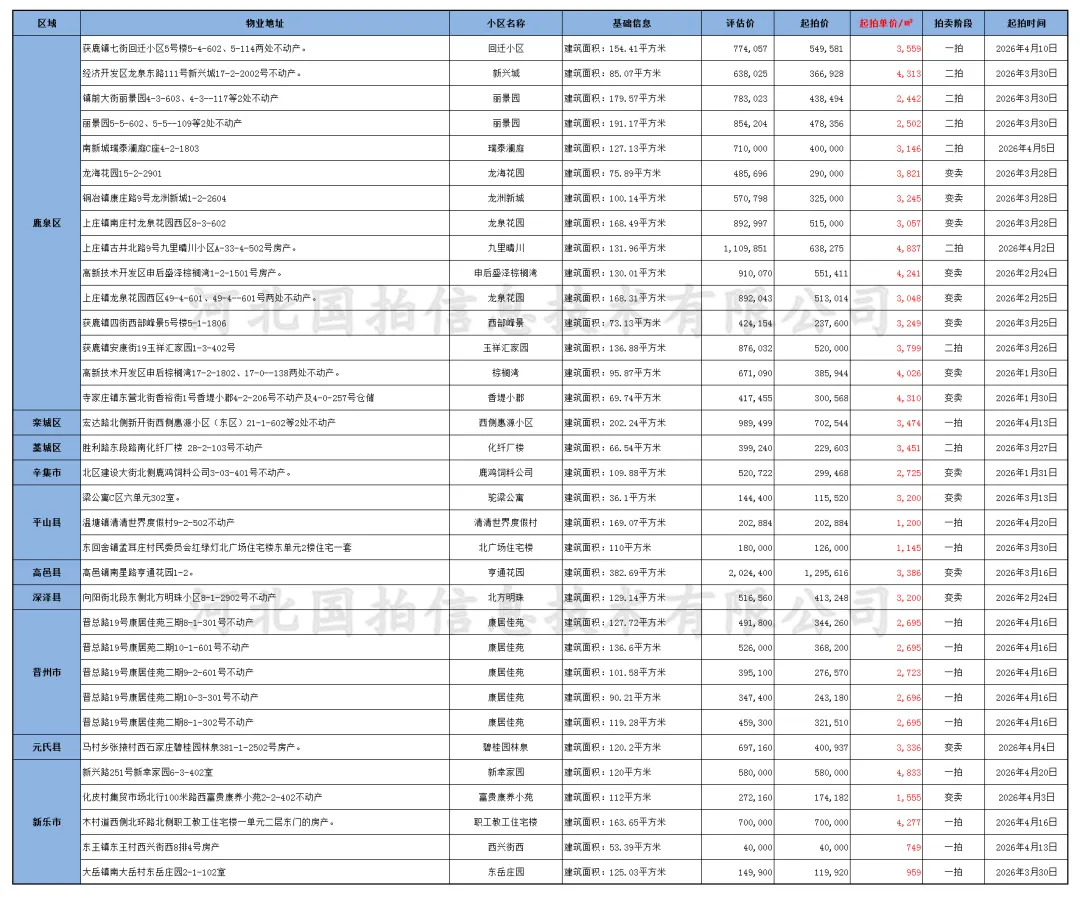Select auction date "2026年1月31日"
This screenshot has height=898, width=1080.
point(1026,472)
